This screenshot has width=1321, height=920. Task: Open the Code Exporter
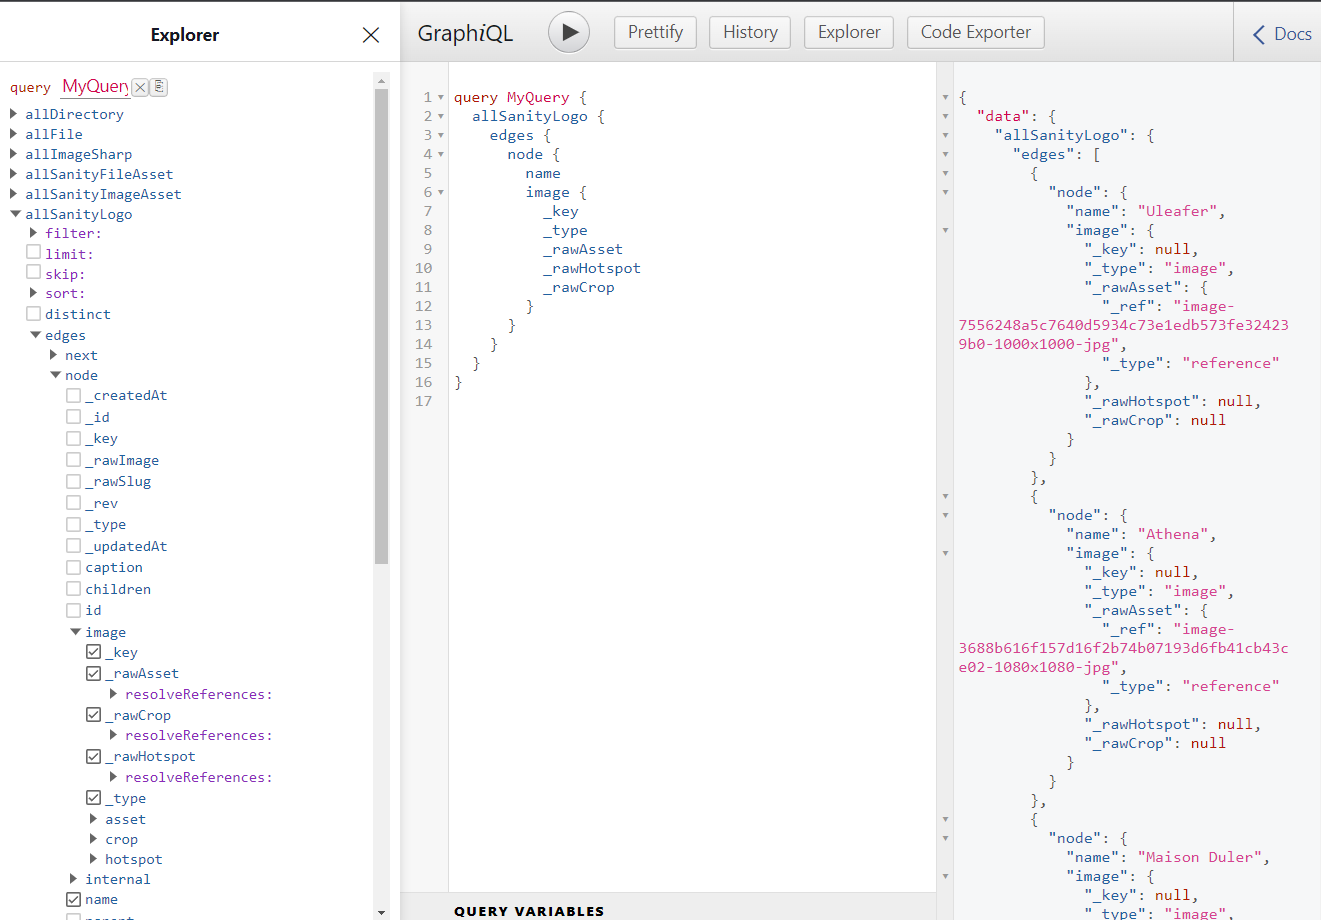(x=975, y=31)
